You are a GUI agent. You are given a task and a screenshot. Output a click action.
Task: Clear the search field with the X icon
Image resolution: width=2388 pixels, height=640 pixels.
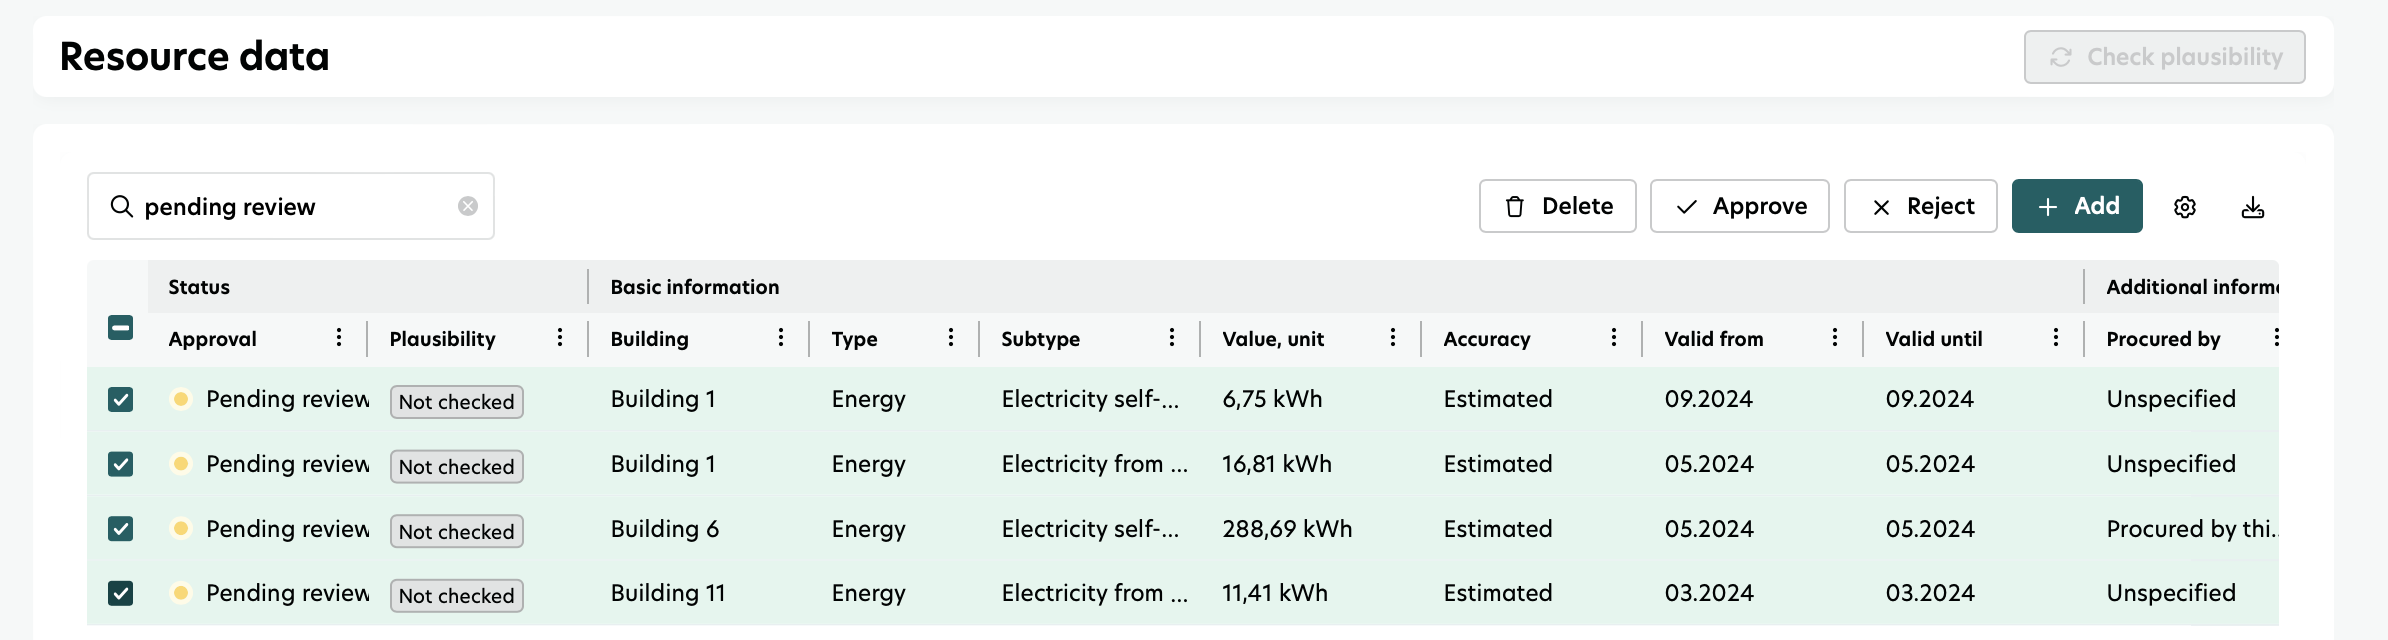coord(468,206)
